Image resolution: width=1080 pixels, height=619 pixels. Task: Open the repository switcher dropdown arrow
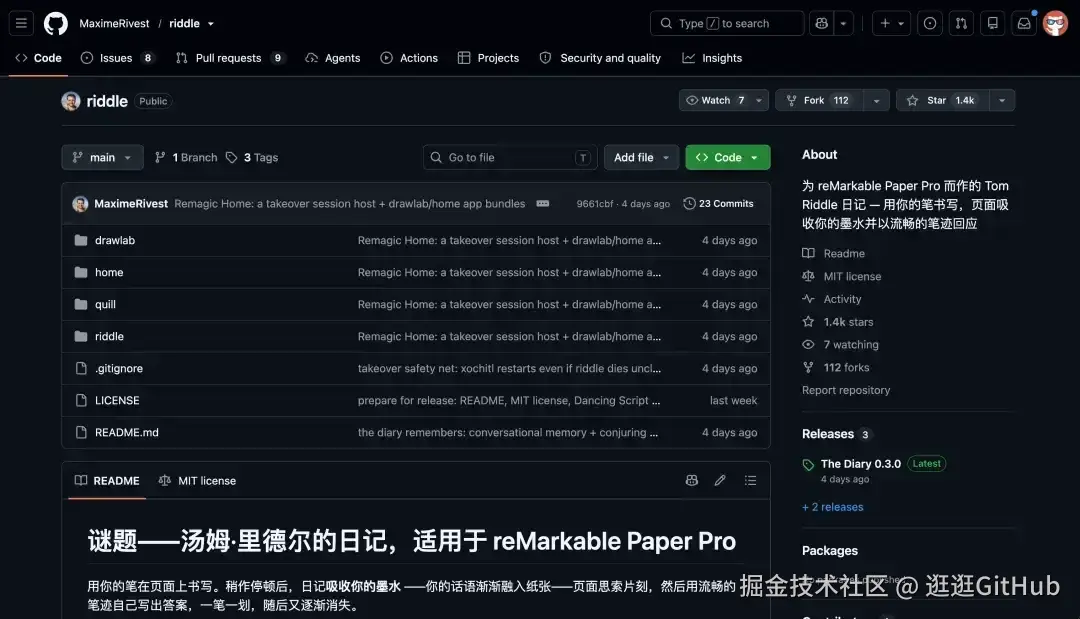pyautogui.click(x=211, y=23)
